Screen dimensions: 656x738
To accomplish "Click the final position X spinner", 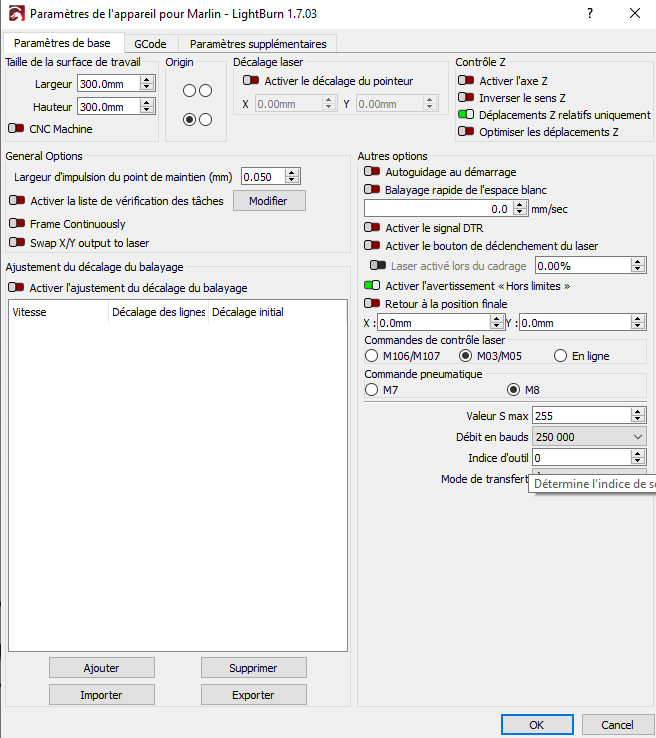I will pyautogui.click(x=496, y=323).
